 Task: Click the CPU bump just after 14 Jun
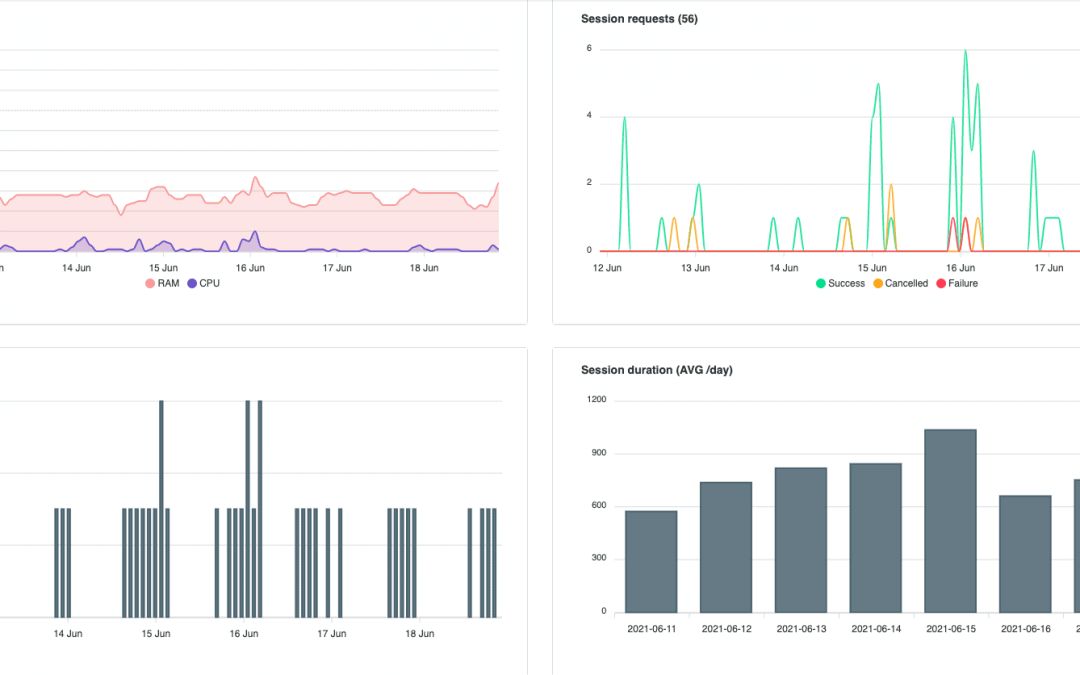pyautogui.click(x=84, y=239)
